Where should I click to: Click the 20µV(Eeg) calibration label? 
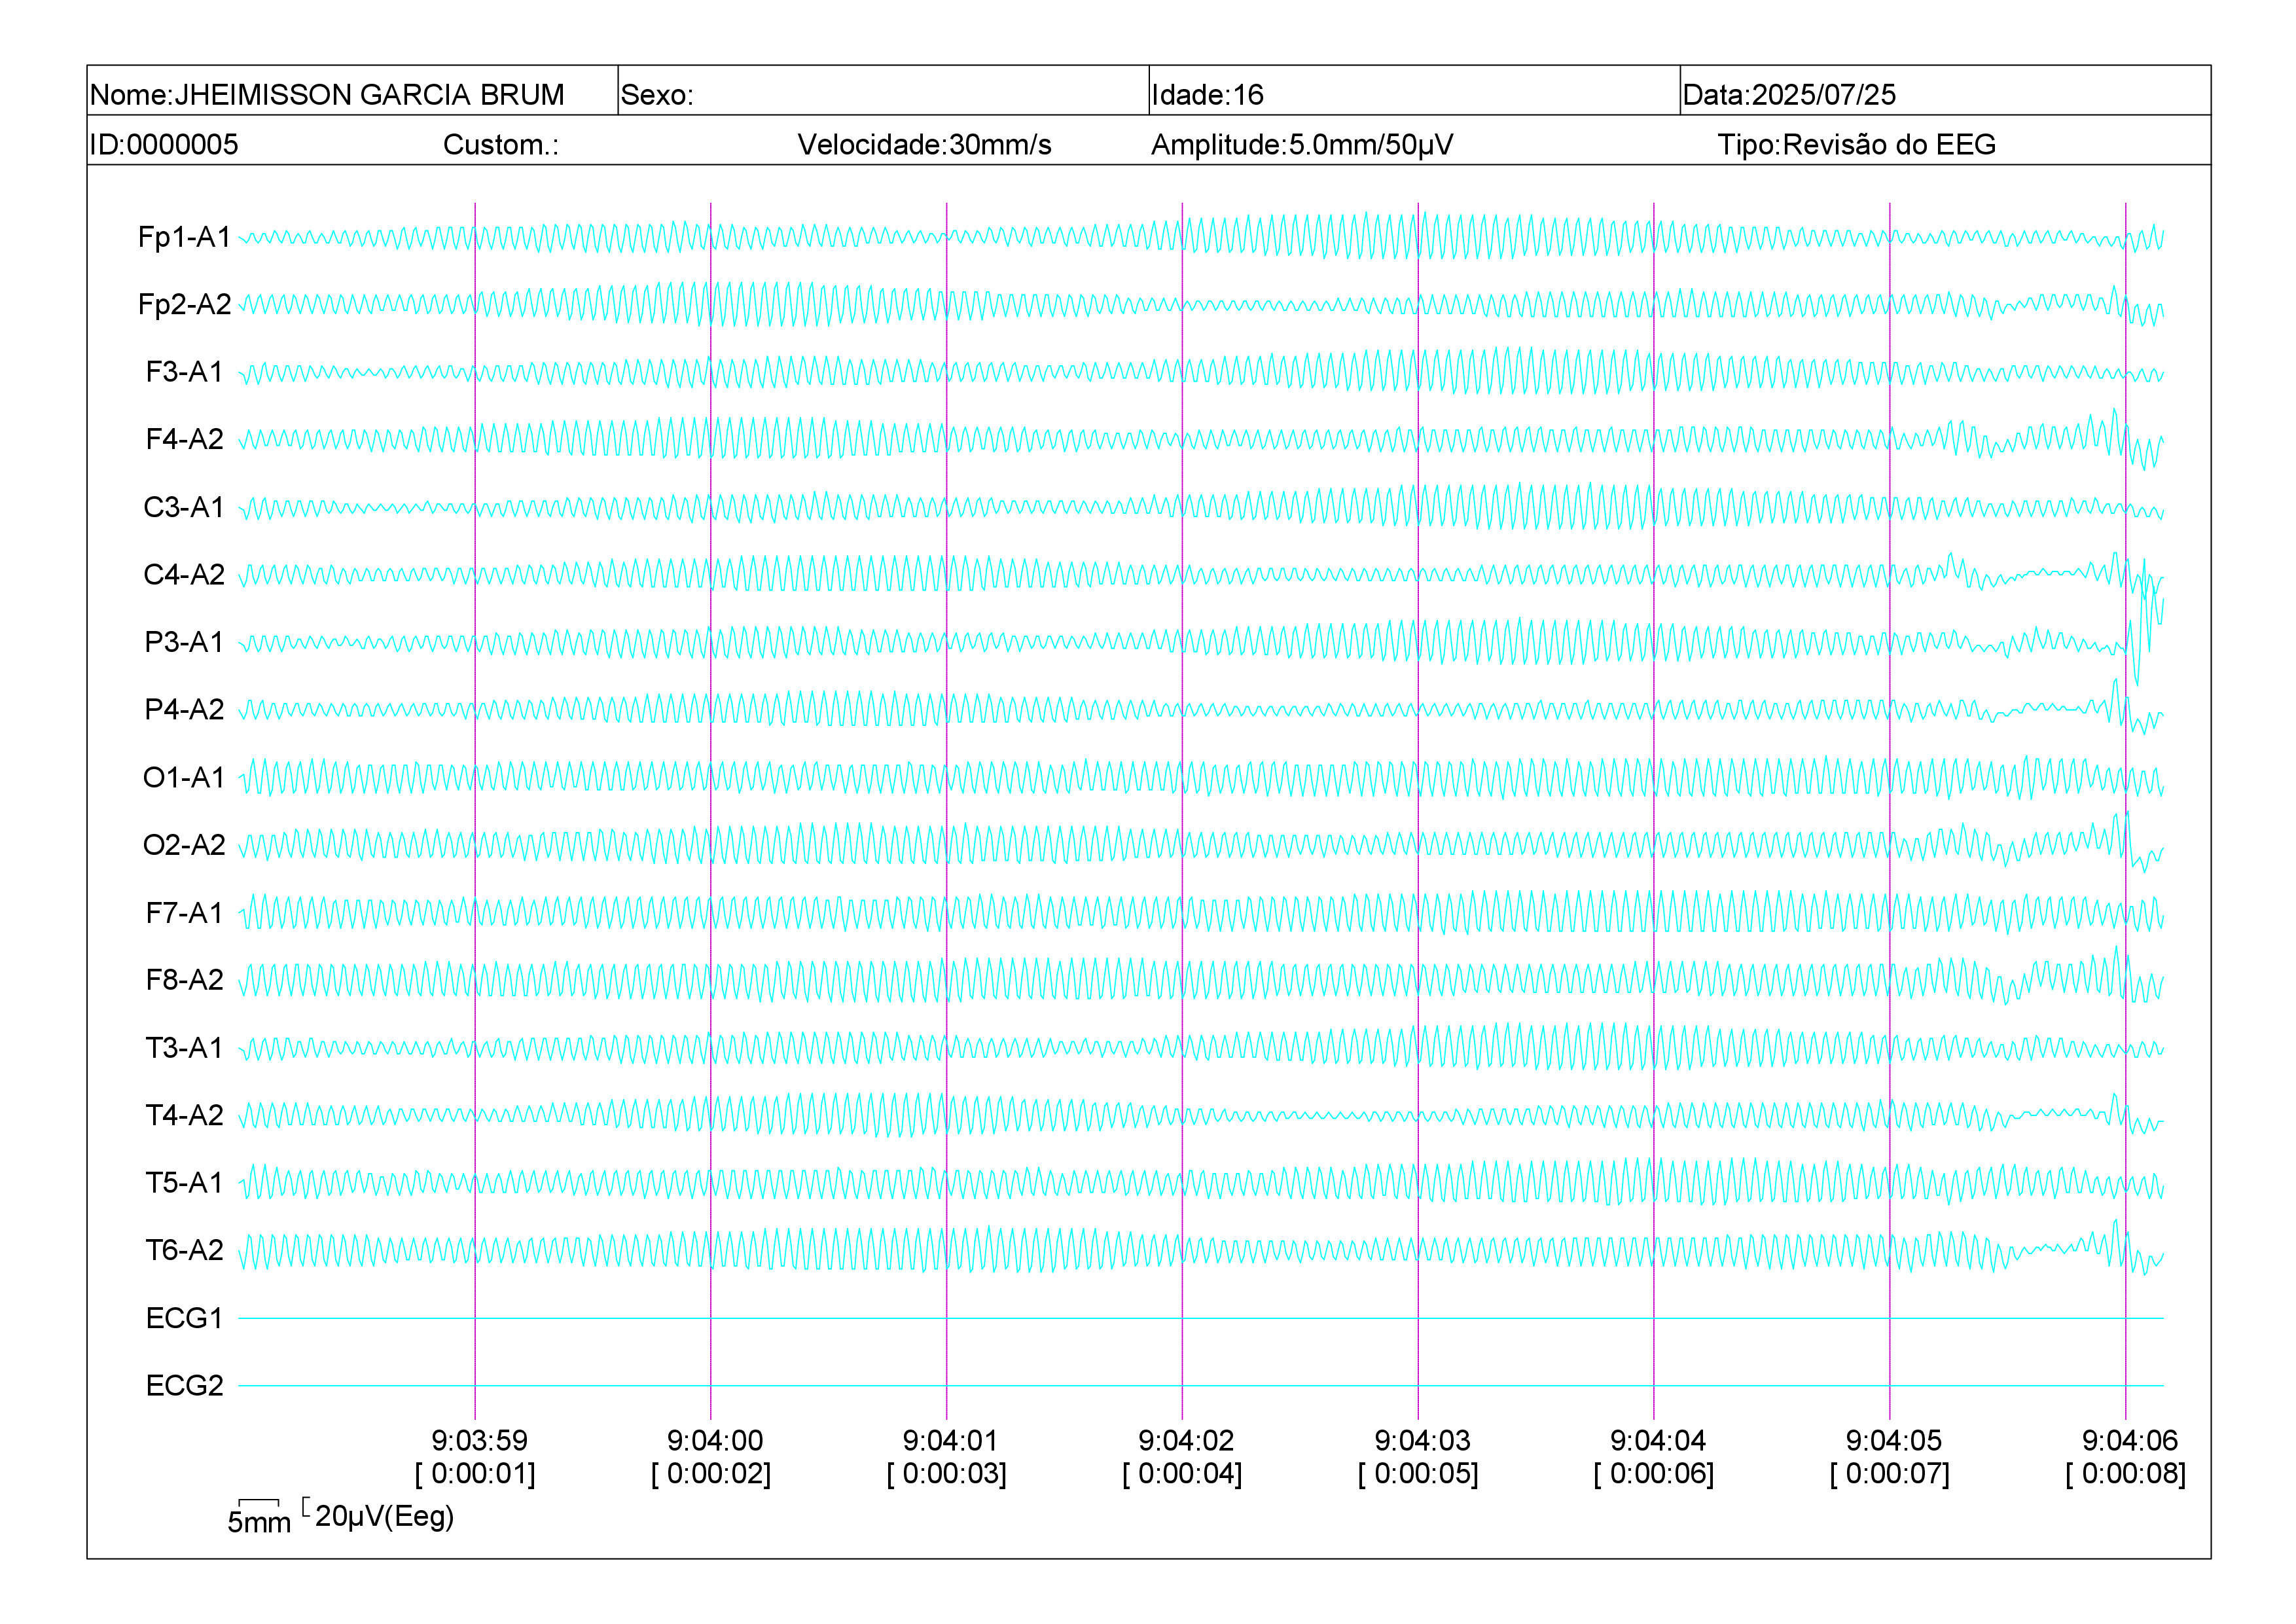[384, 1517]
